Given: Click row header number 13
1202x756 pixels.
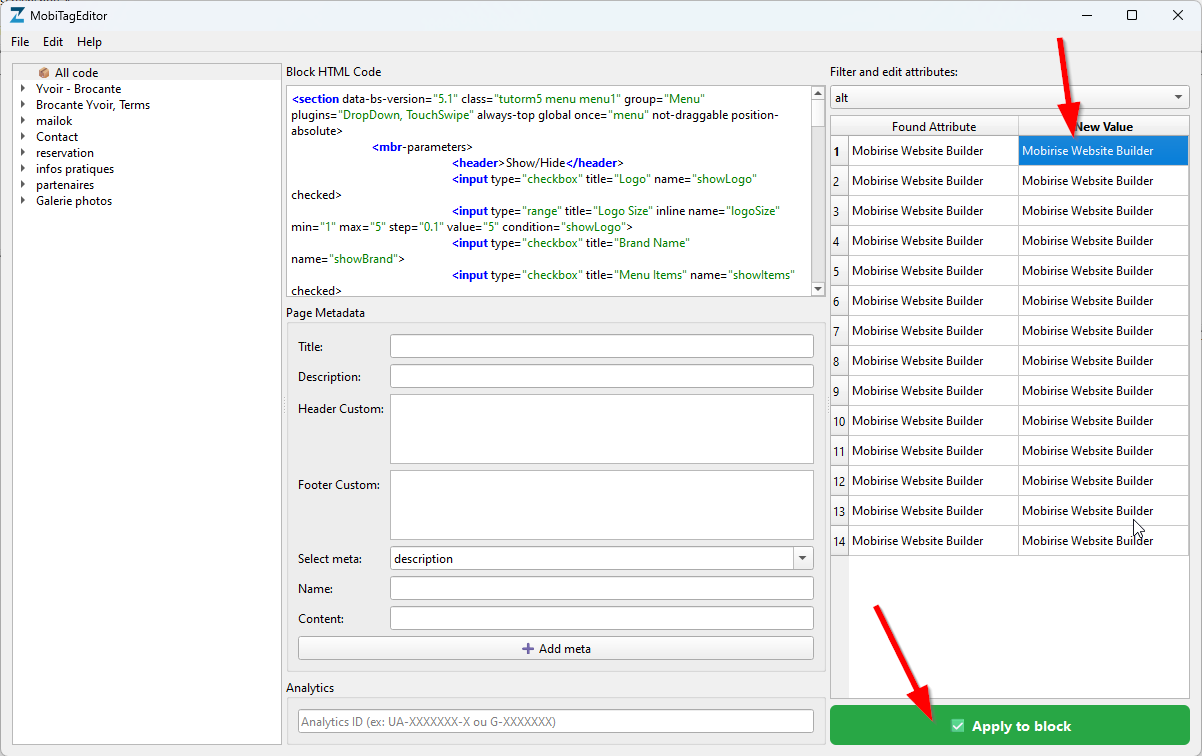Looking at the screenshot, I should pos(839,511).
